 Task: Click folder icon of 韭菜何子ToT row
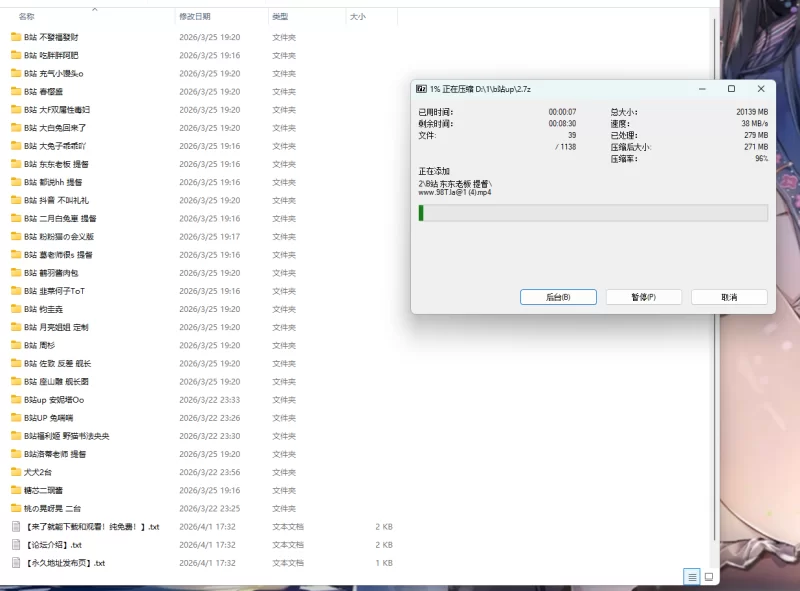click(16, 291)
